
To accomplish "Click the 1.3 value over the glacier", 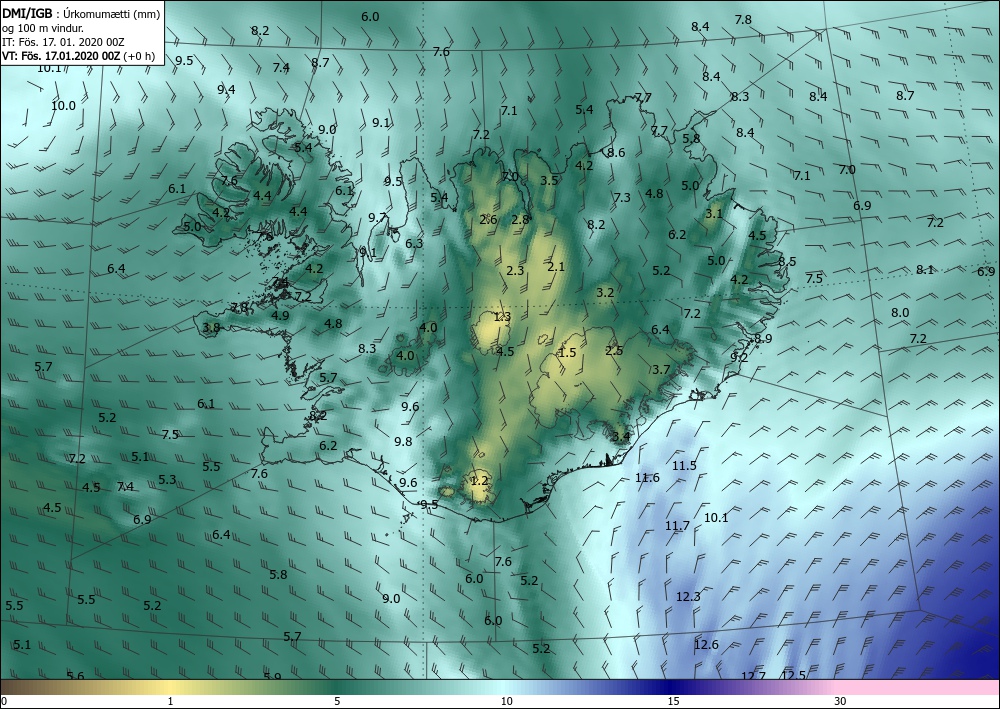I will [x=502, y=317].
